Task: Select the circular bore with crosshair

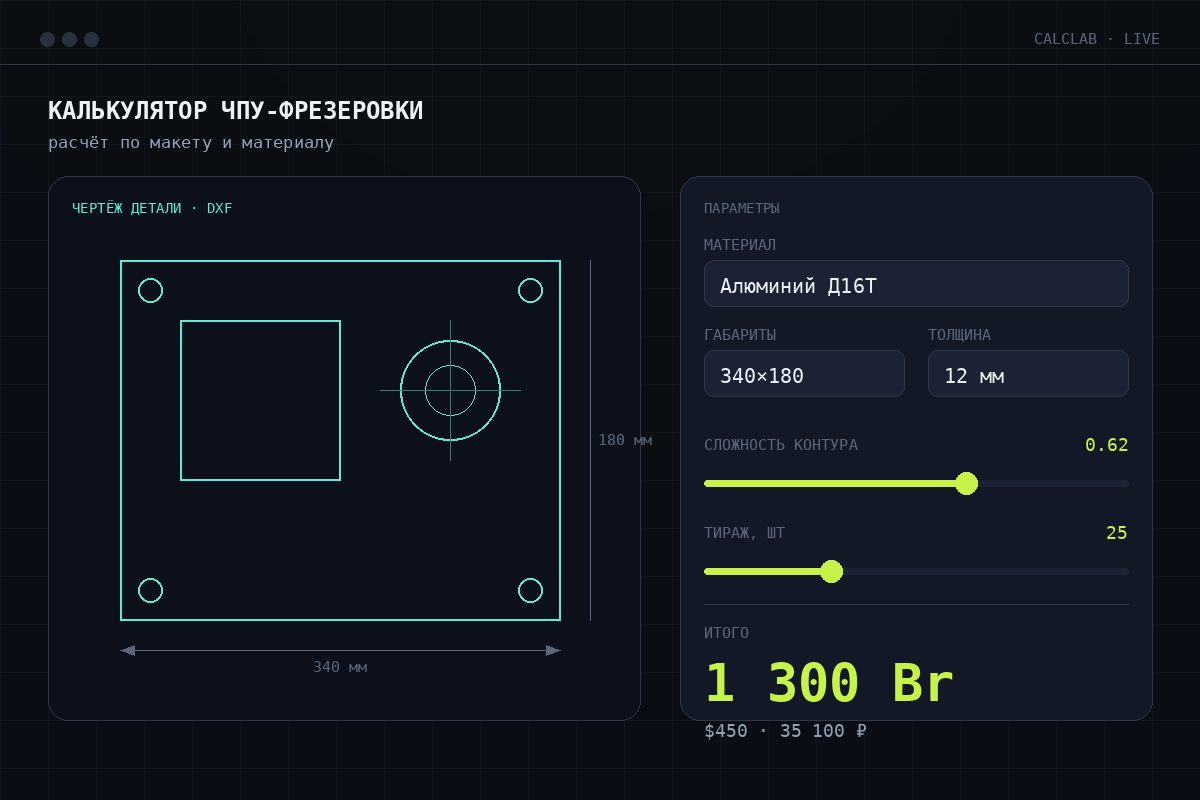Action: point(450,390)
